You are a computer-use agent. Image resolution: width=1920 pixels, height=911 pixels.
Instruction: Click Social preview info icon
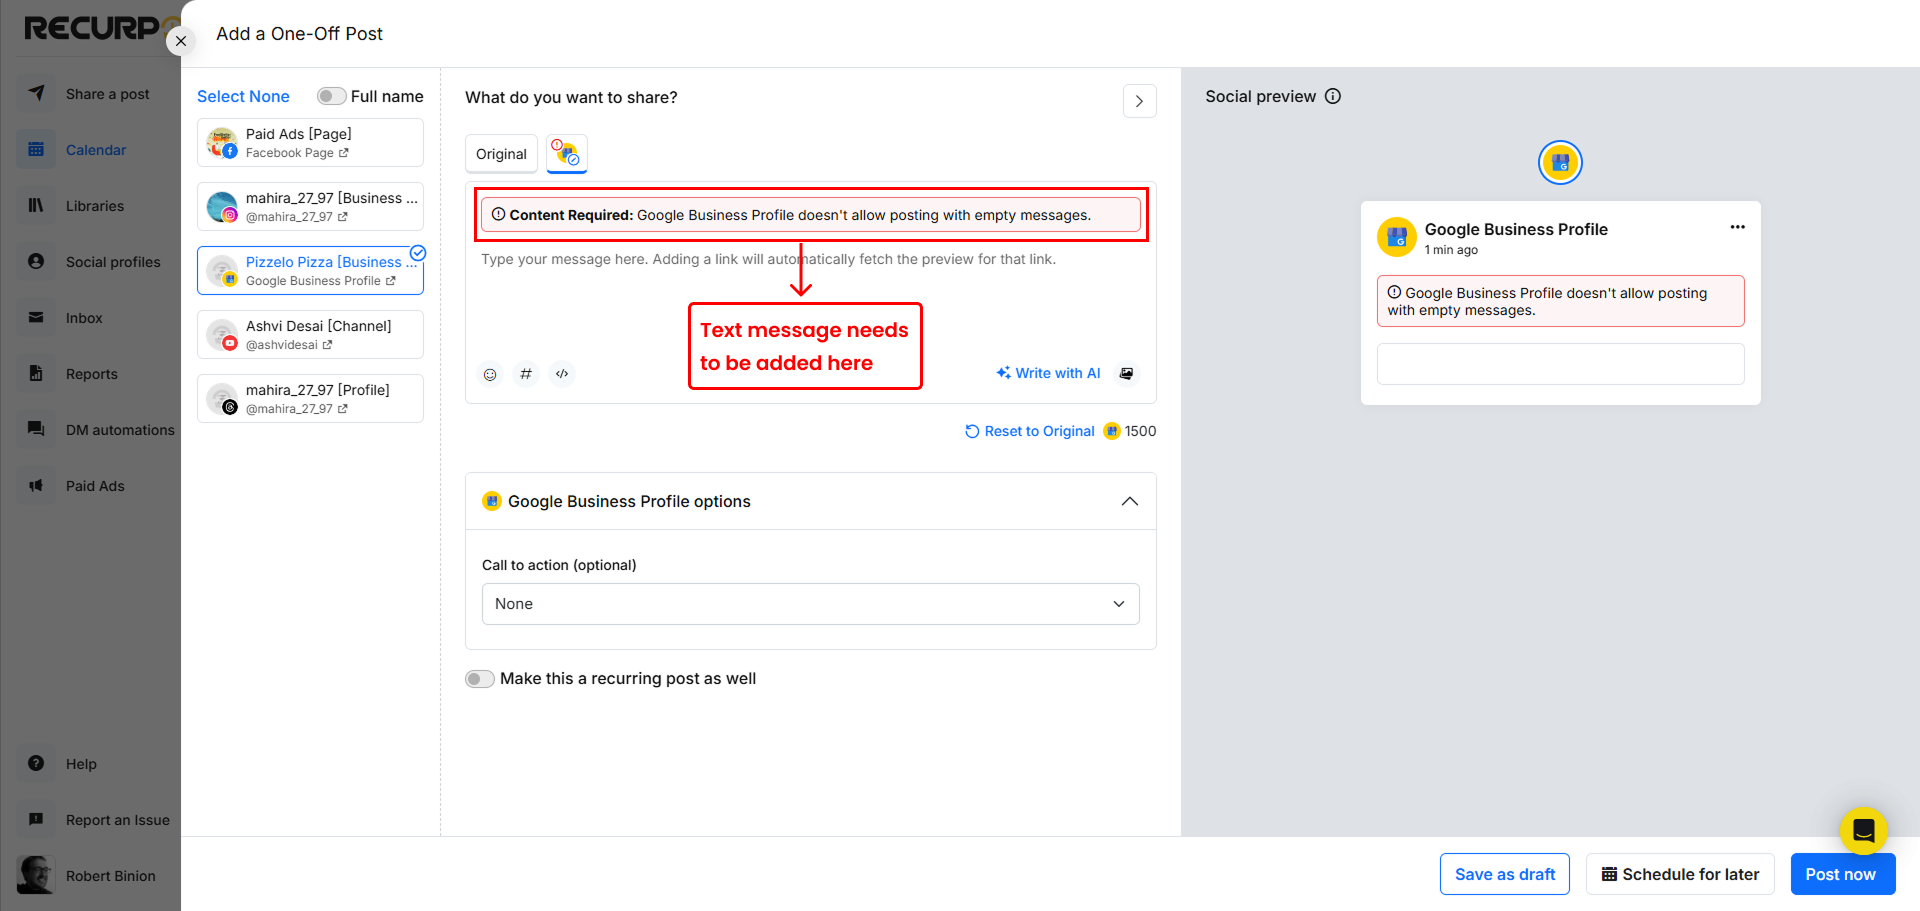click(x=1333, y=96)
